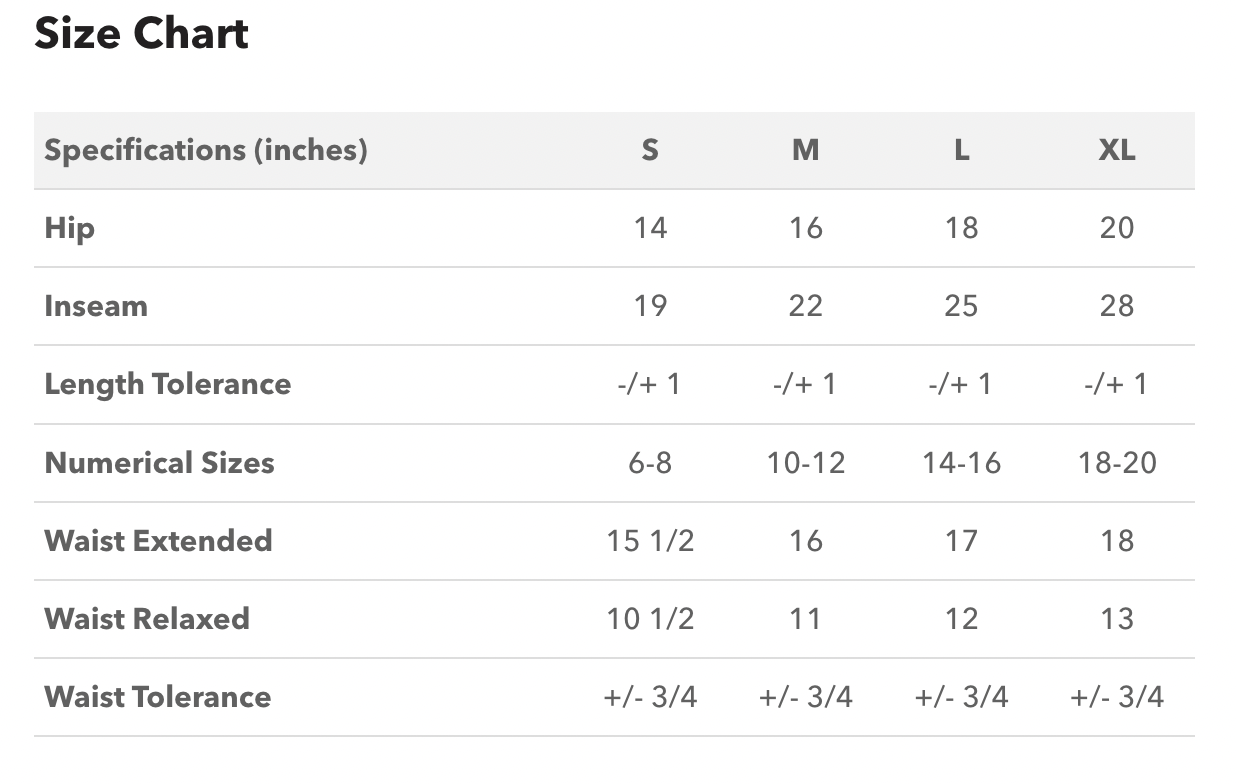Click the numerical size 10-12 cell
Screen dimensions: 1236x784
pos(805,463)
